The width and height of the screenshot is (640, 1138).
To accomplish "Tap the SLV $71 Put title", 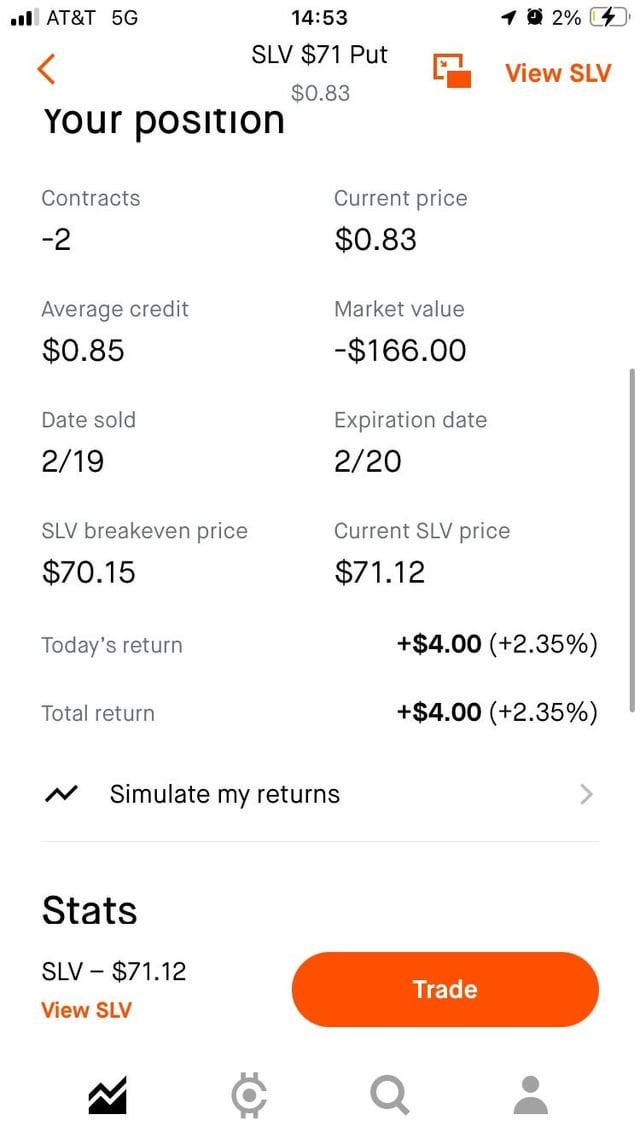I will [320, 55].
